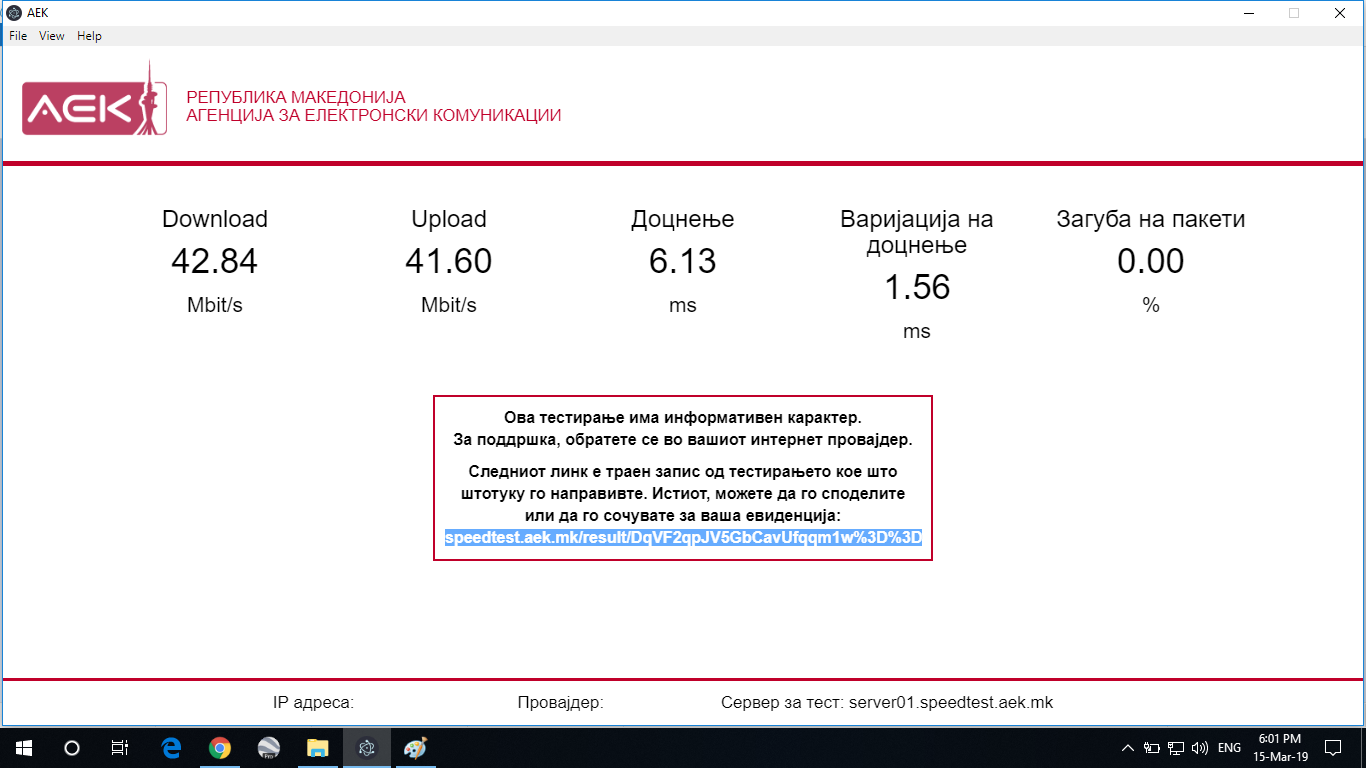Viewport: 1366px width, 768px height.
Task: Click the Download speed value 42.84
Action: (214, 262)
